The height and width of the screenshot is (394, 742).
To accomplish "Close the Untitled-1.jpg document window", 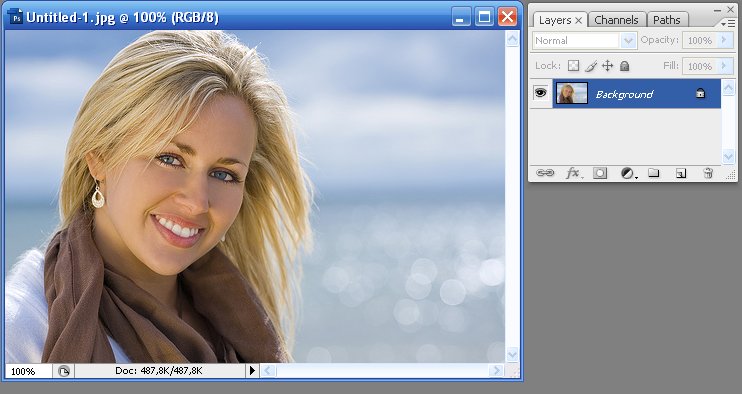I will coord(507,18).
